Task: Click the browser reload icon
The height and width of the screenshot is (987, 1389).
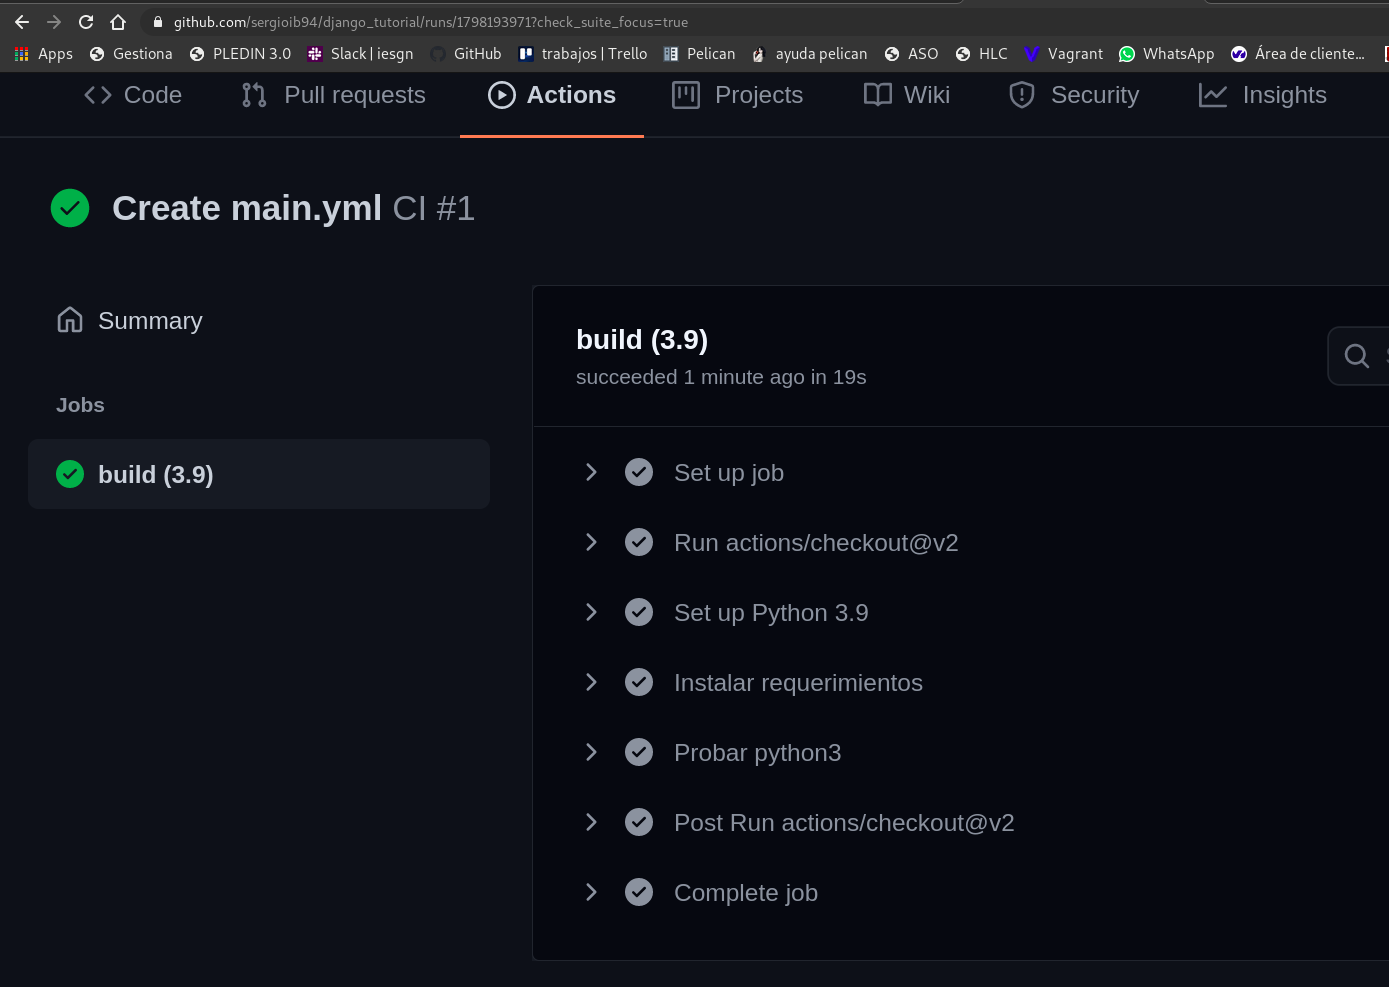Action: click(x=86, y=22)
